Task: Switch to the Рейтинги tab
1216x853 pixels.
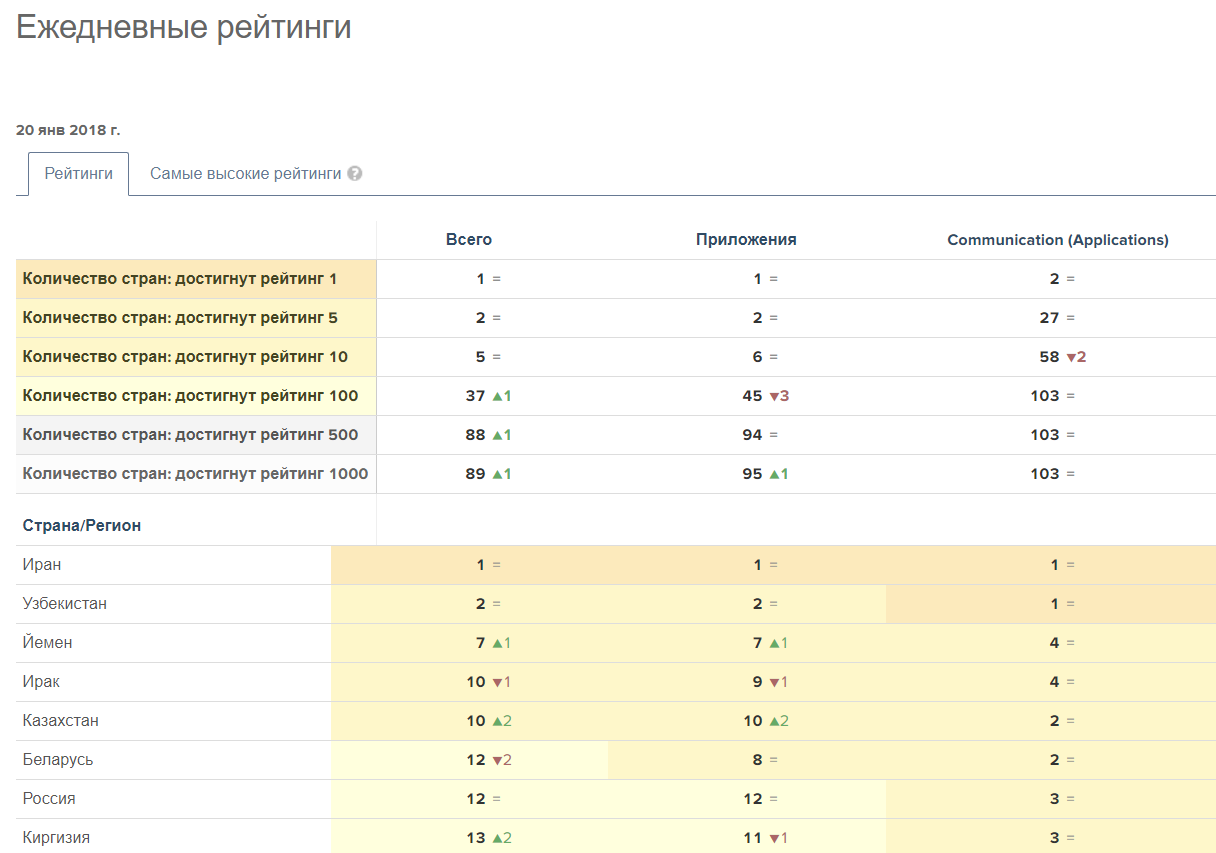Action: pos(78,174)
